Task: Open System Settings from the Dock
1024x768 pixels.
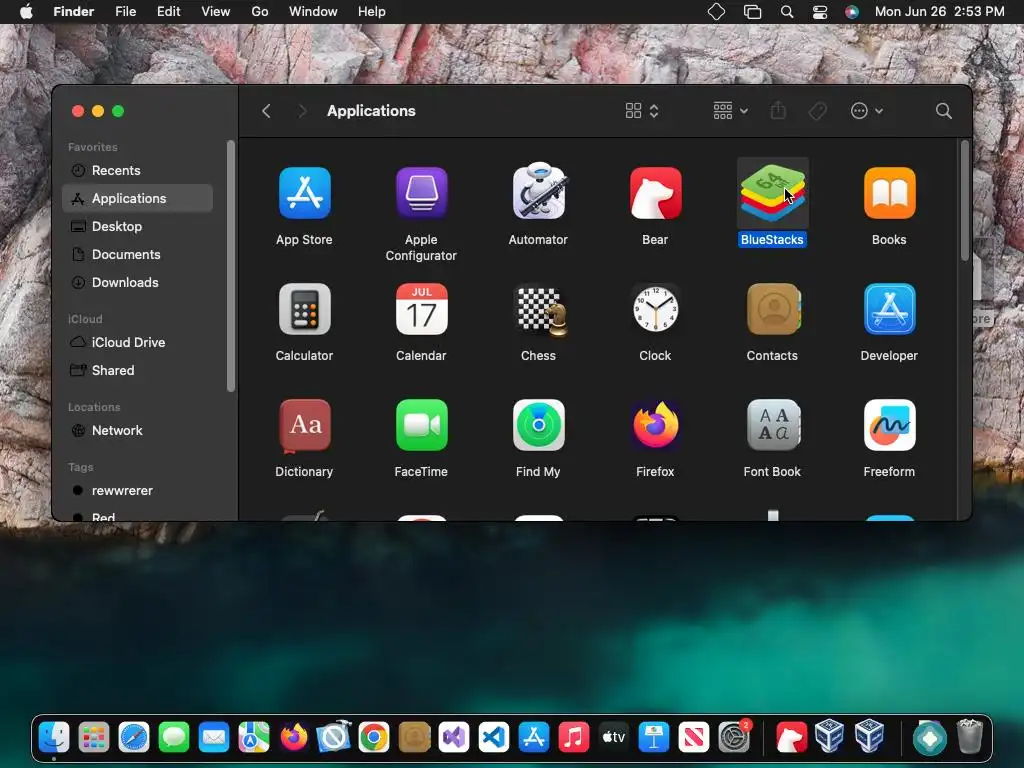Action: click(x=734, y=738)
